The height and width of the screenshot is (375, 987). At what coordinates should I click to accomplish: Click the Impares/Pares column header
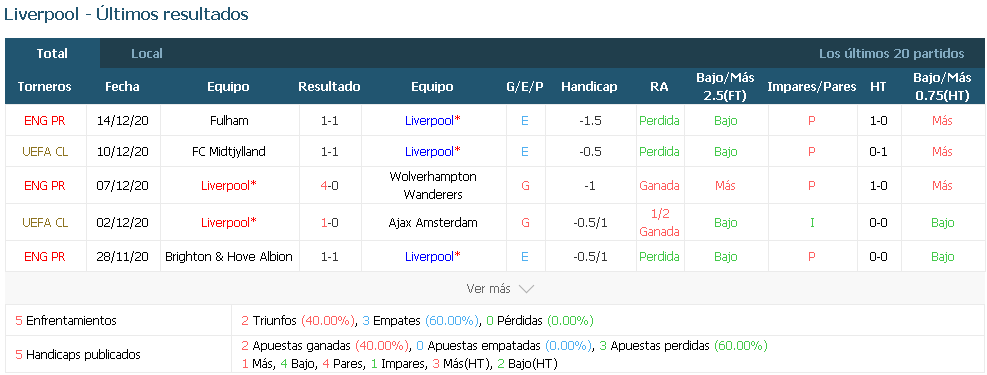812,87
